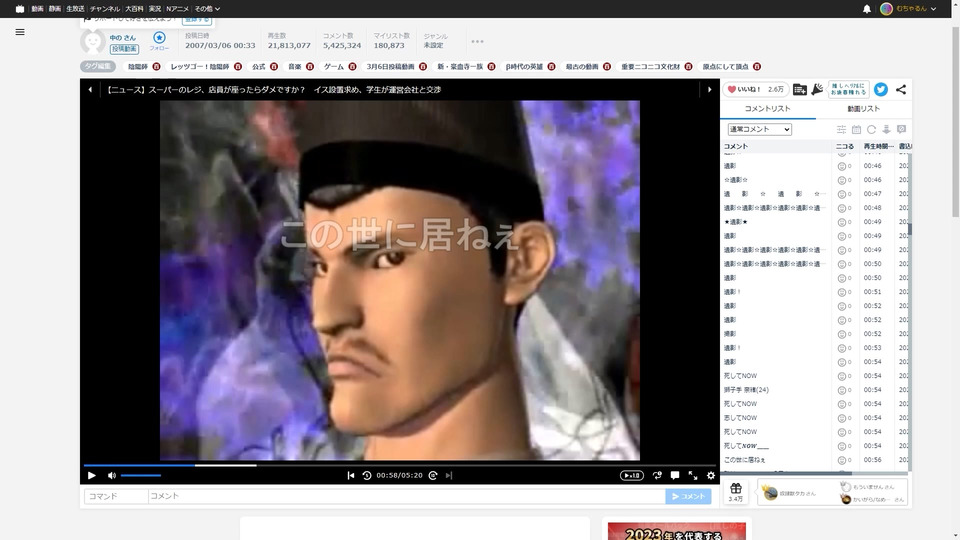Jump to the video start
The width and height of the screenshot is (960, 540).
pyautogui.click(x=350, y=475)
